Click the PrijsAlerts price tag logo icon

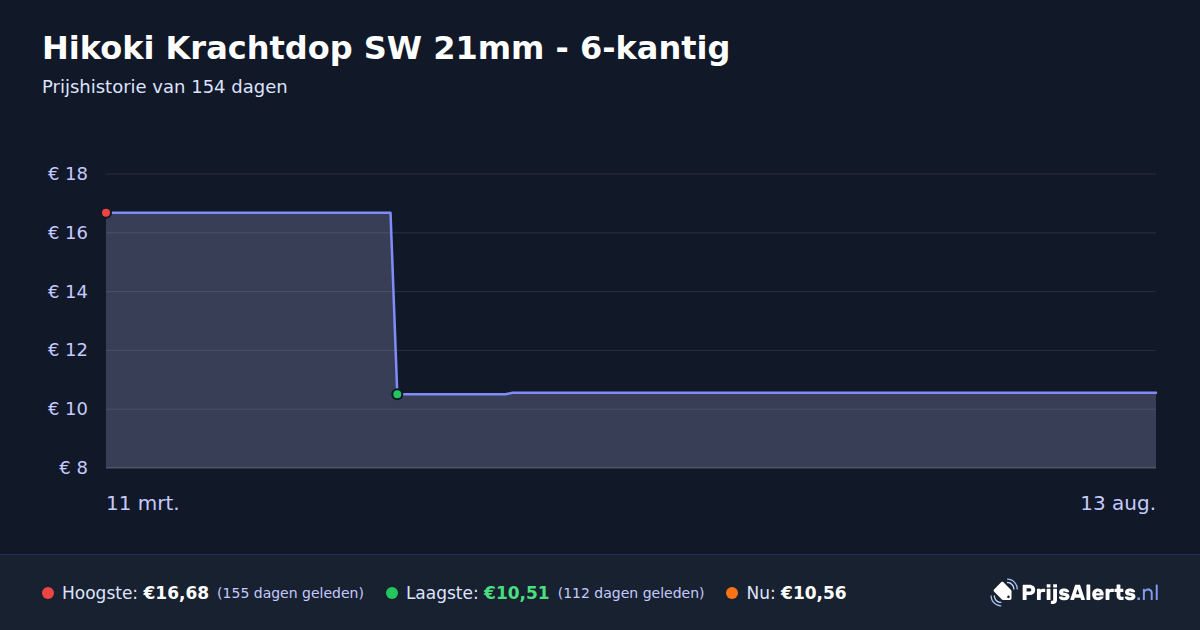click(1003, 593)
